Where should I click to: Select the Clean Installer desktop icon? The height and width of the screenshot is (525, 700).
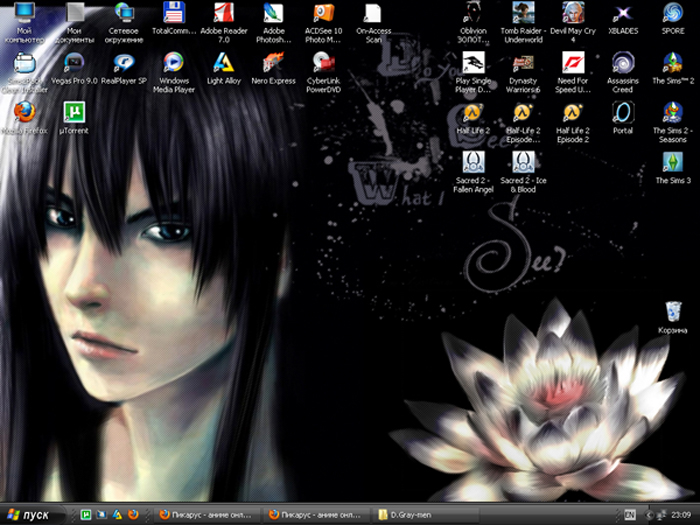point(24,72)
